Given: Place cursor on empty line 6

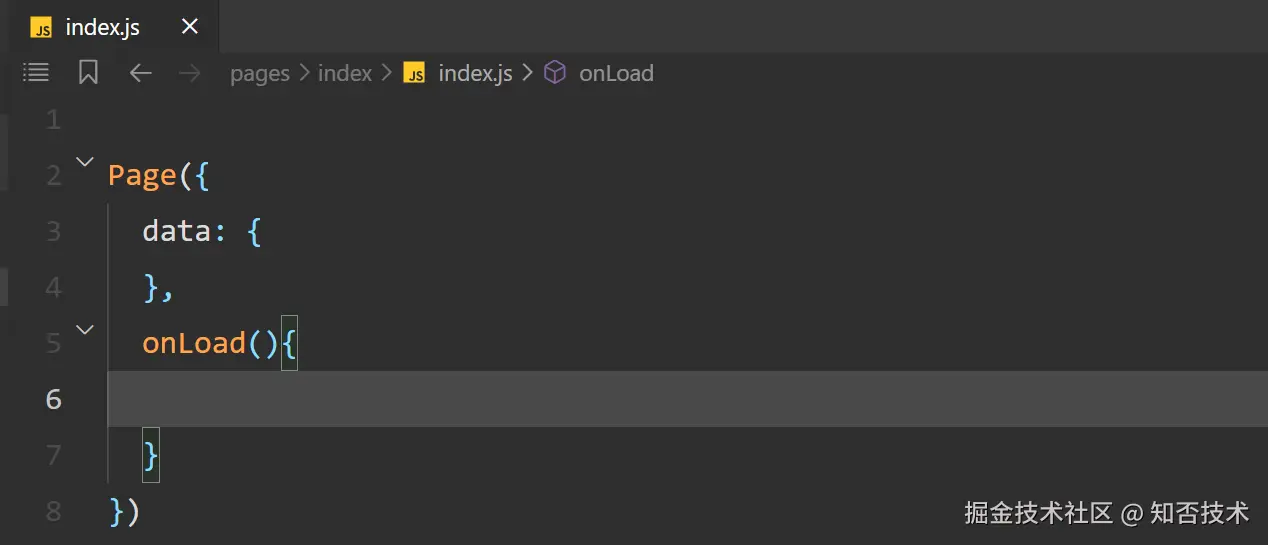Looking at the screenshot, I should (x=600, y=399).
